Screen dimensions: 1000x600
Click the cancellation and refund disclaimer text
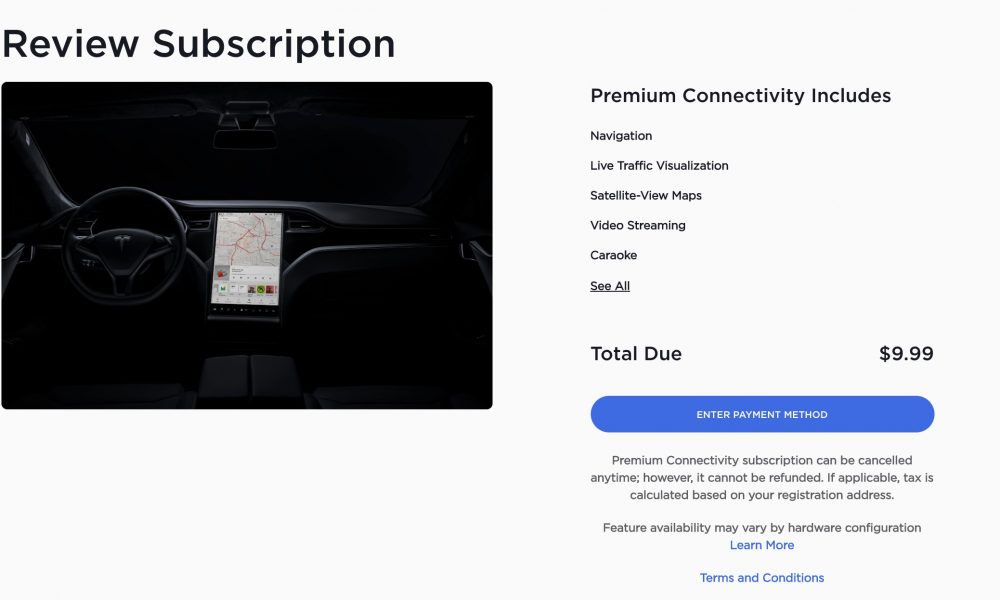point(761,478)
